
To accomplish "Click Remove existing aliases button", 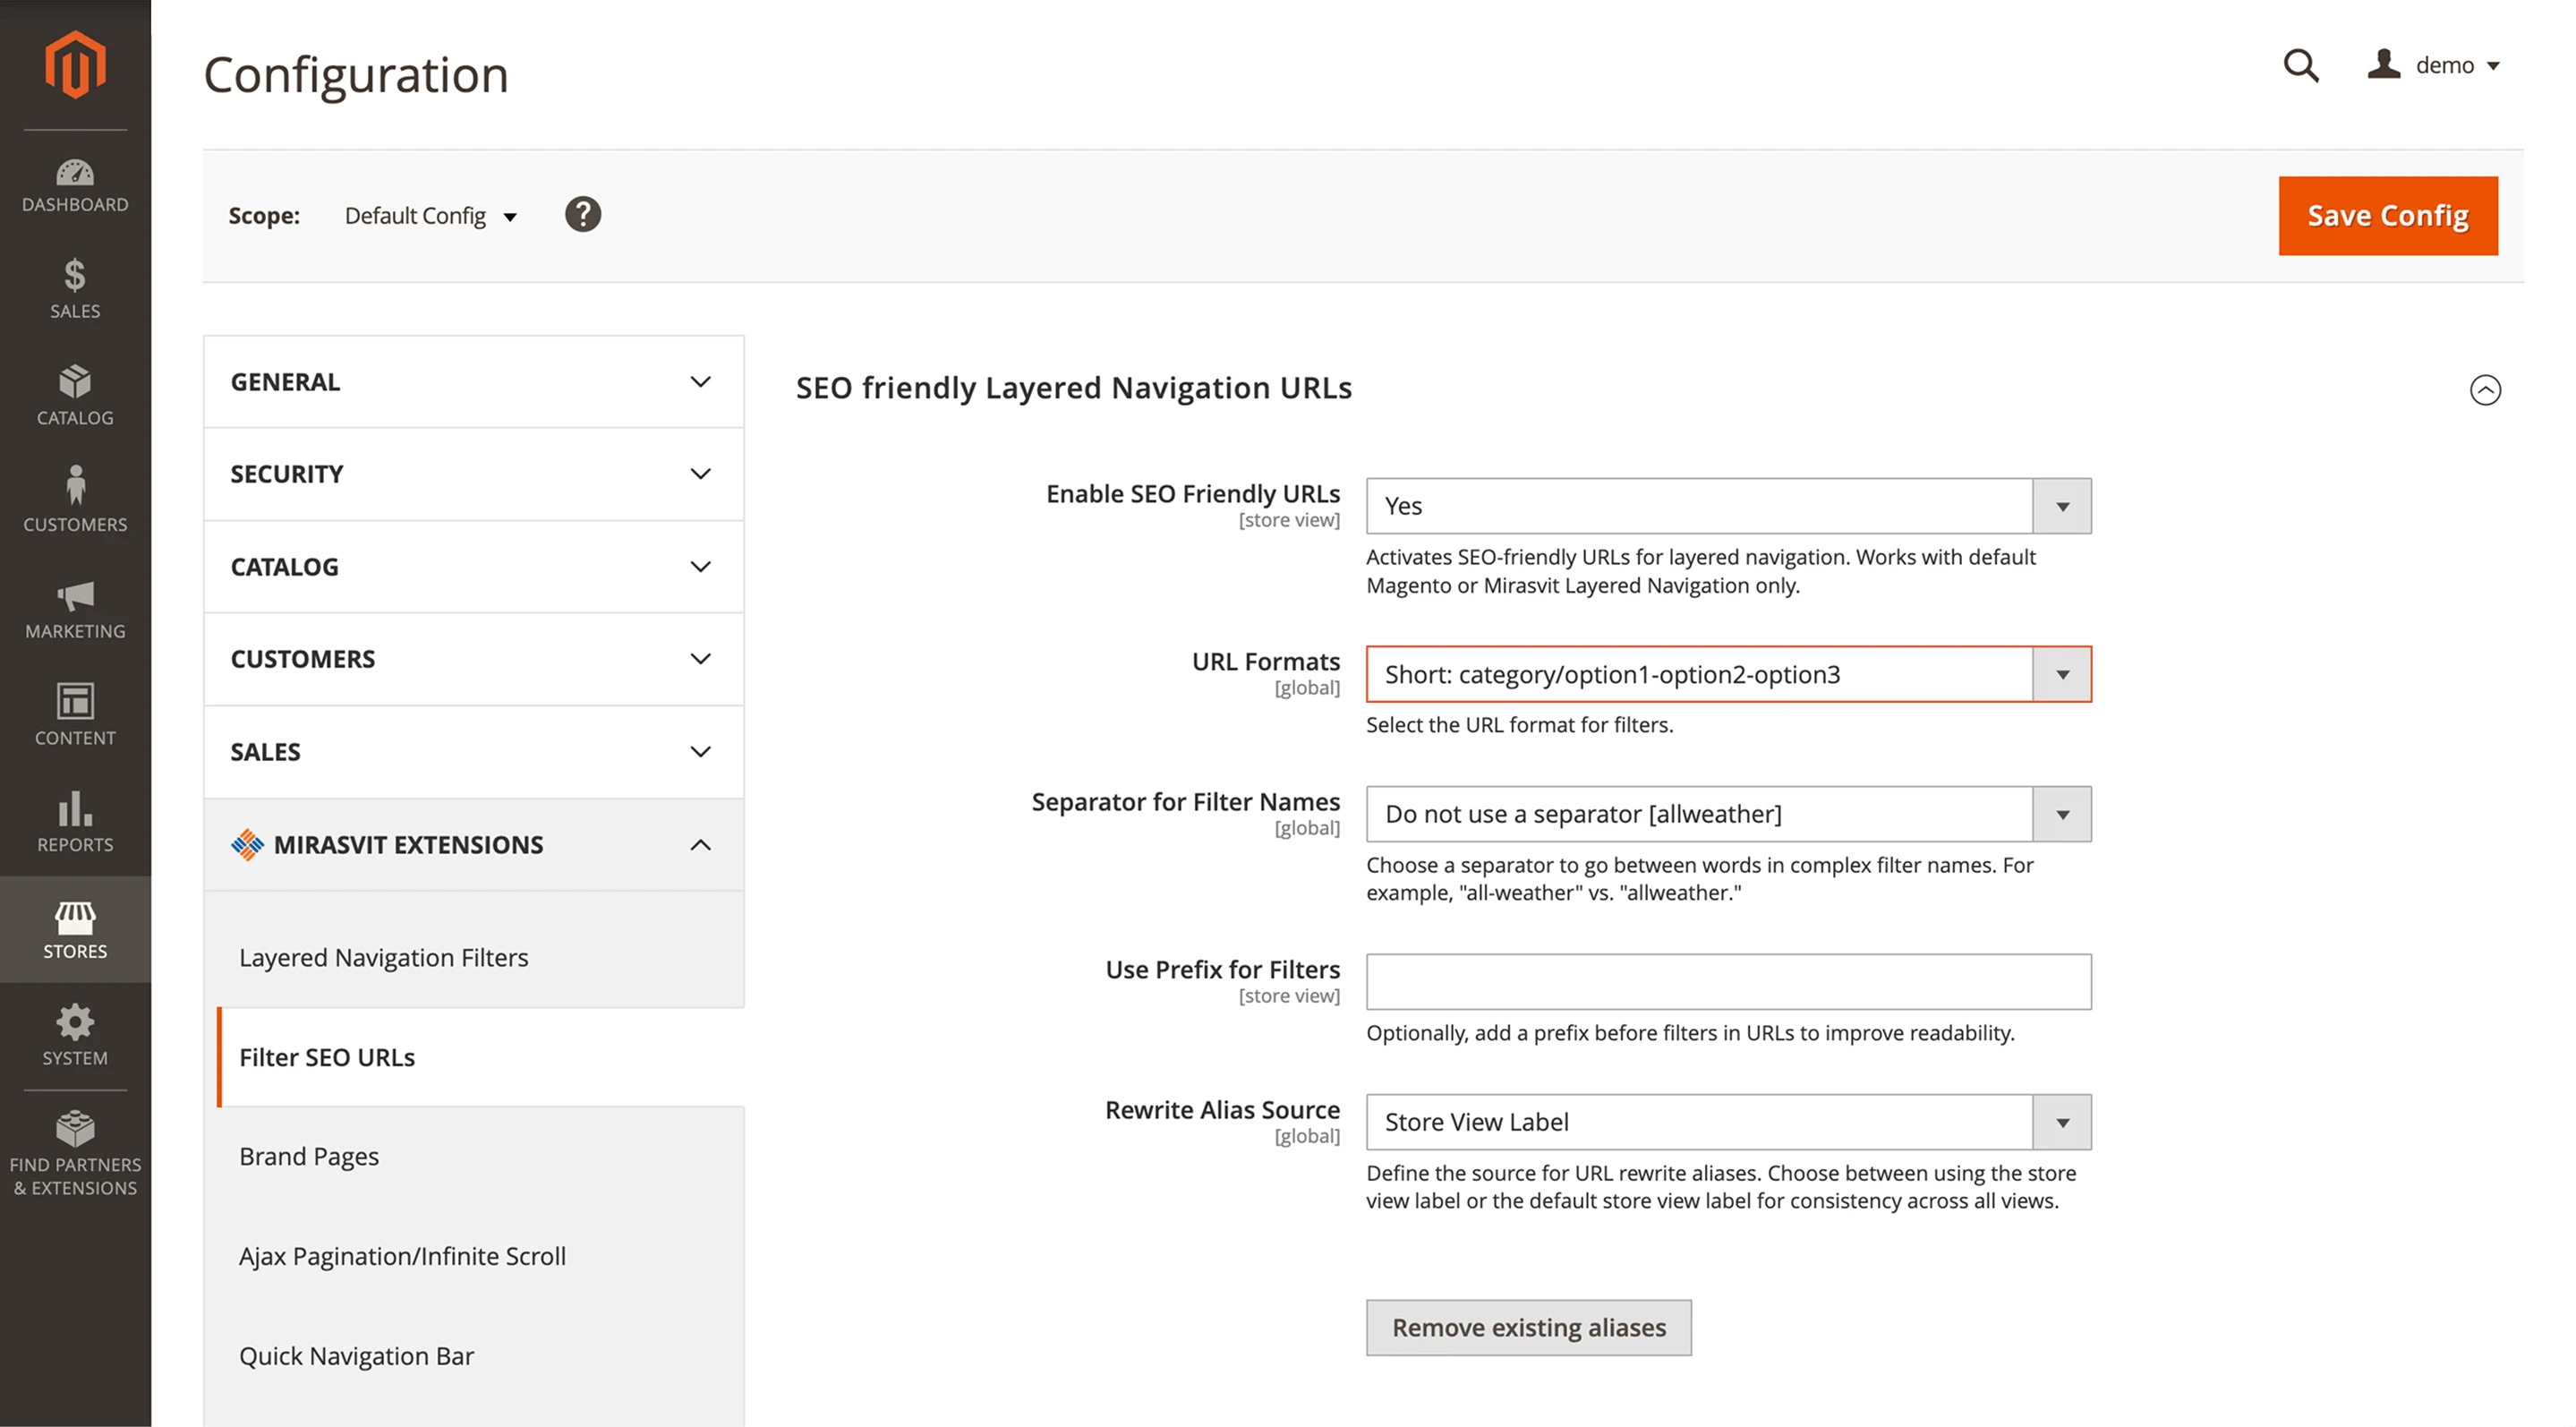I will click(1528, 1328).
